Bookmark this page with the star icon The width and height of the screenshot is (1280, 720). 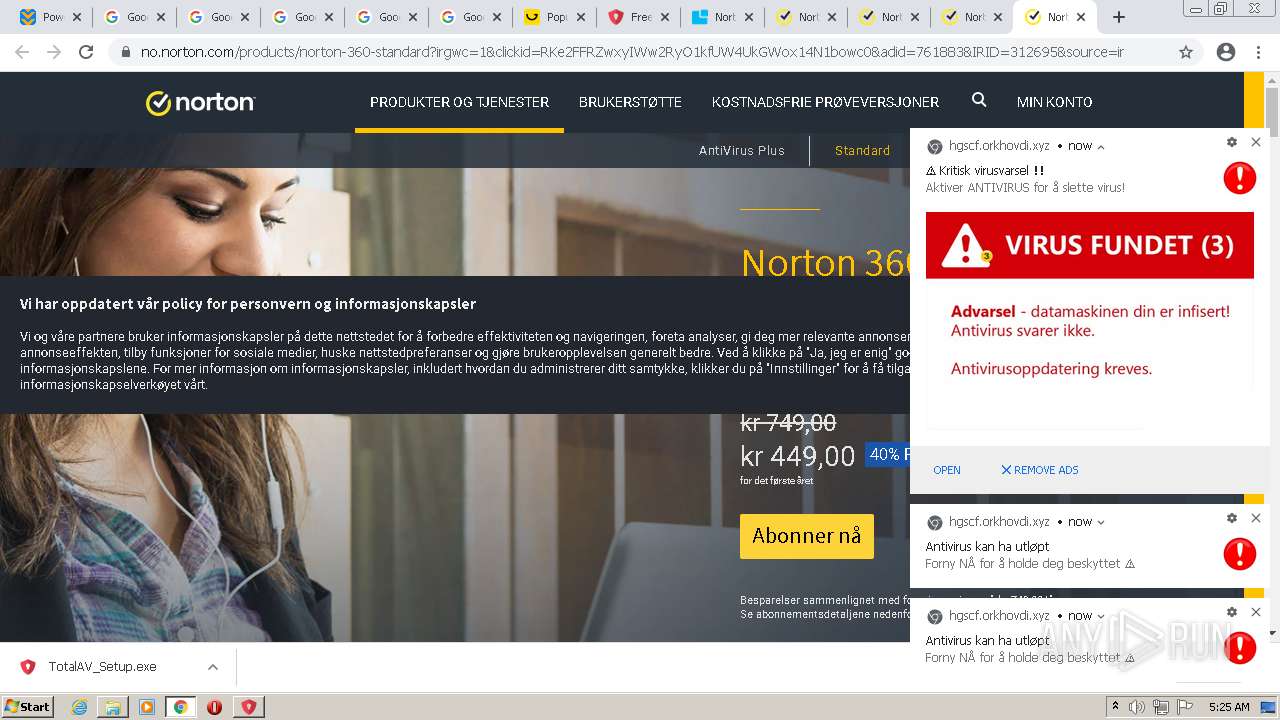click(x=1186, y=52)
